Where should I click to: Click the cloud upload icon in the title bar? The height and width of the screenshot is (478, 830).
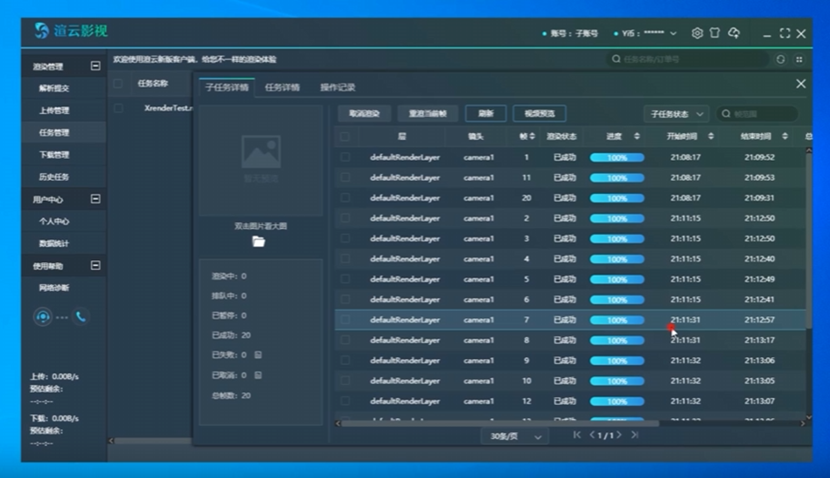(734, 33)
